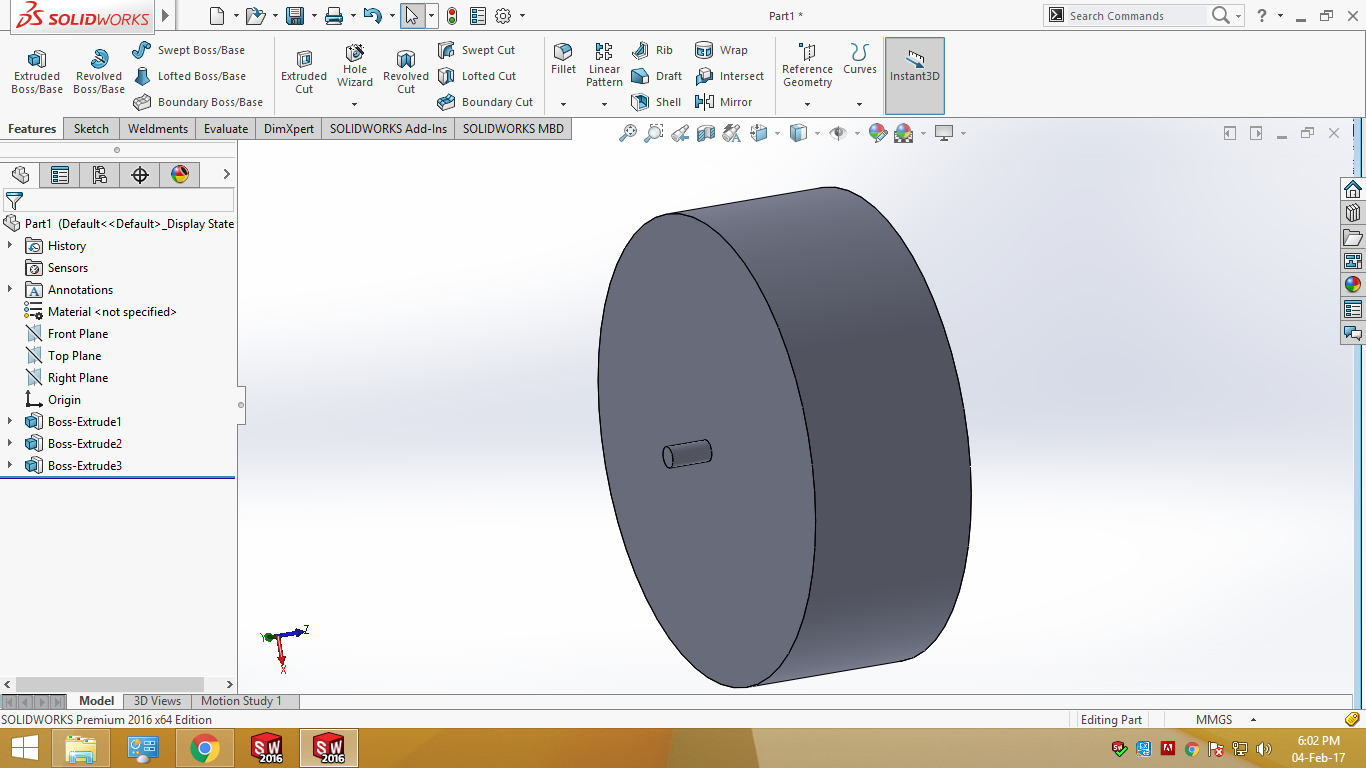Switch to the PropertyManager tab
The width and height of the screenshot is (1366, 768).
tap(60, 175)
